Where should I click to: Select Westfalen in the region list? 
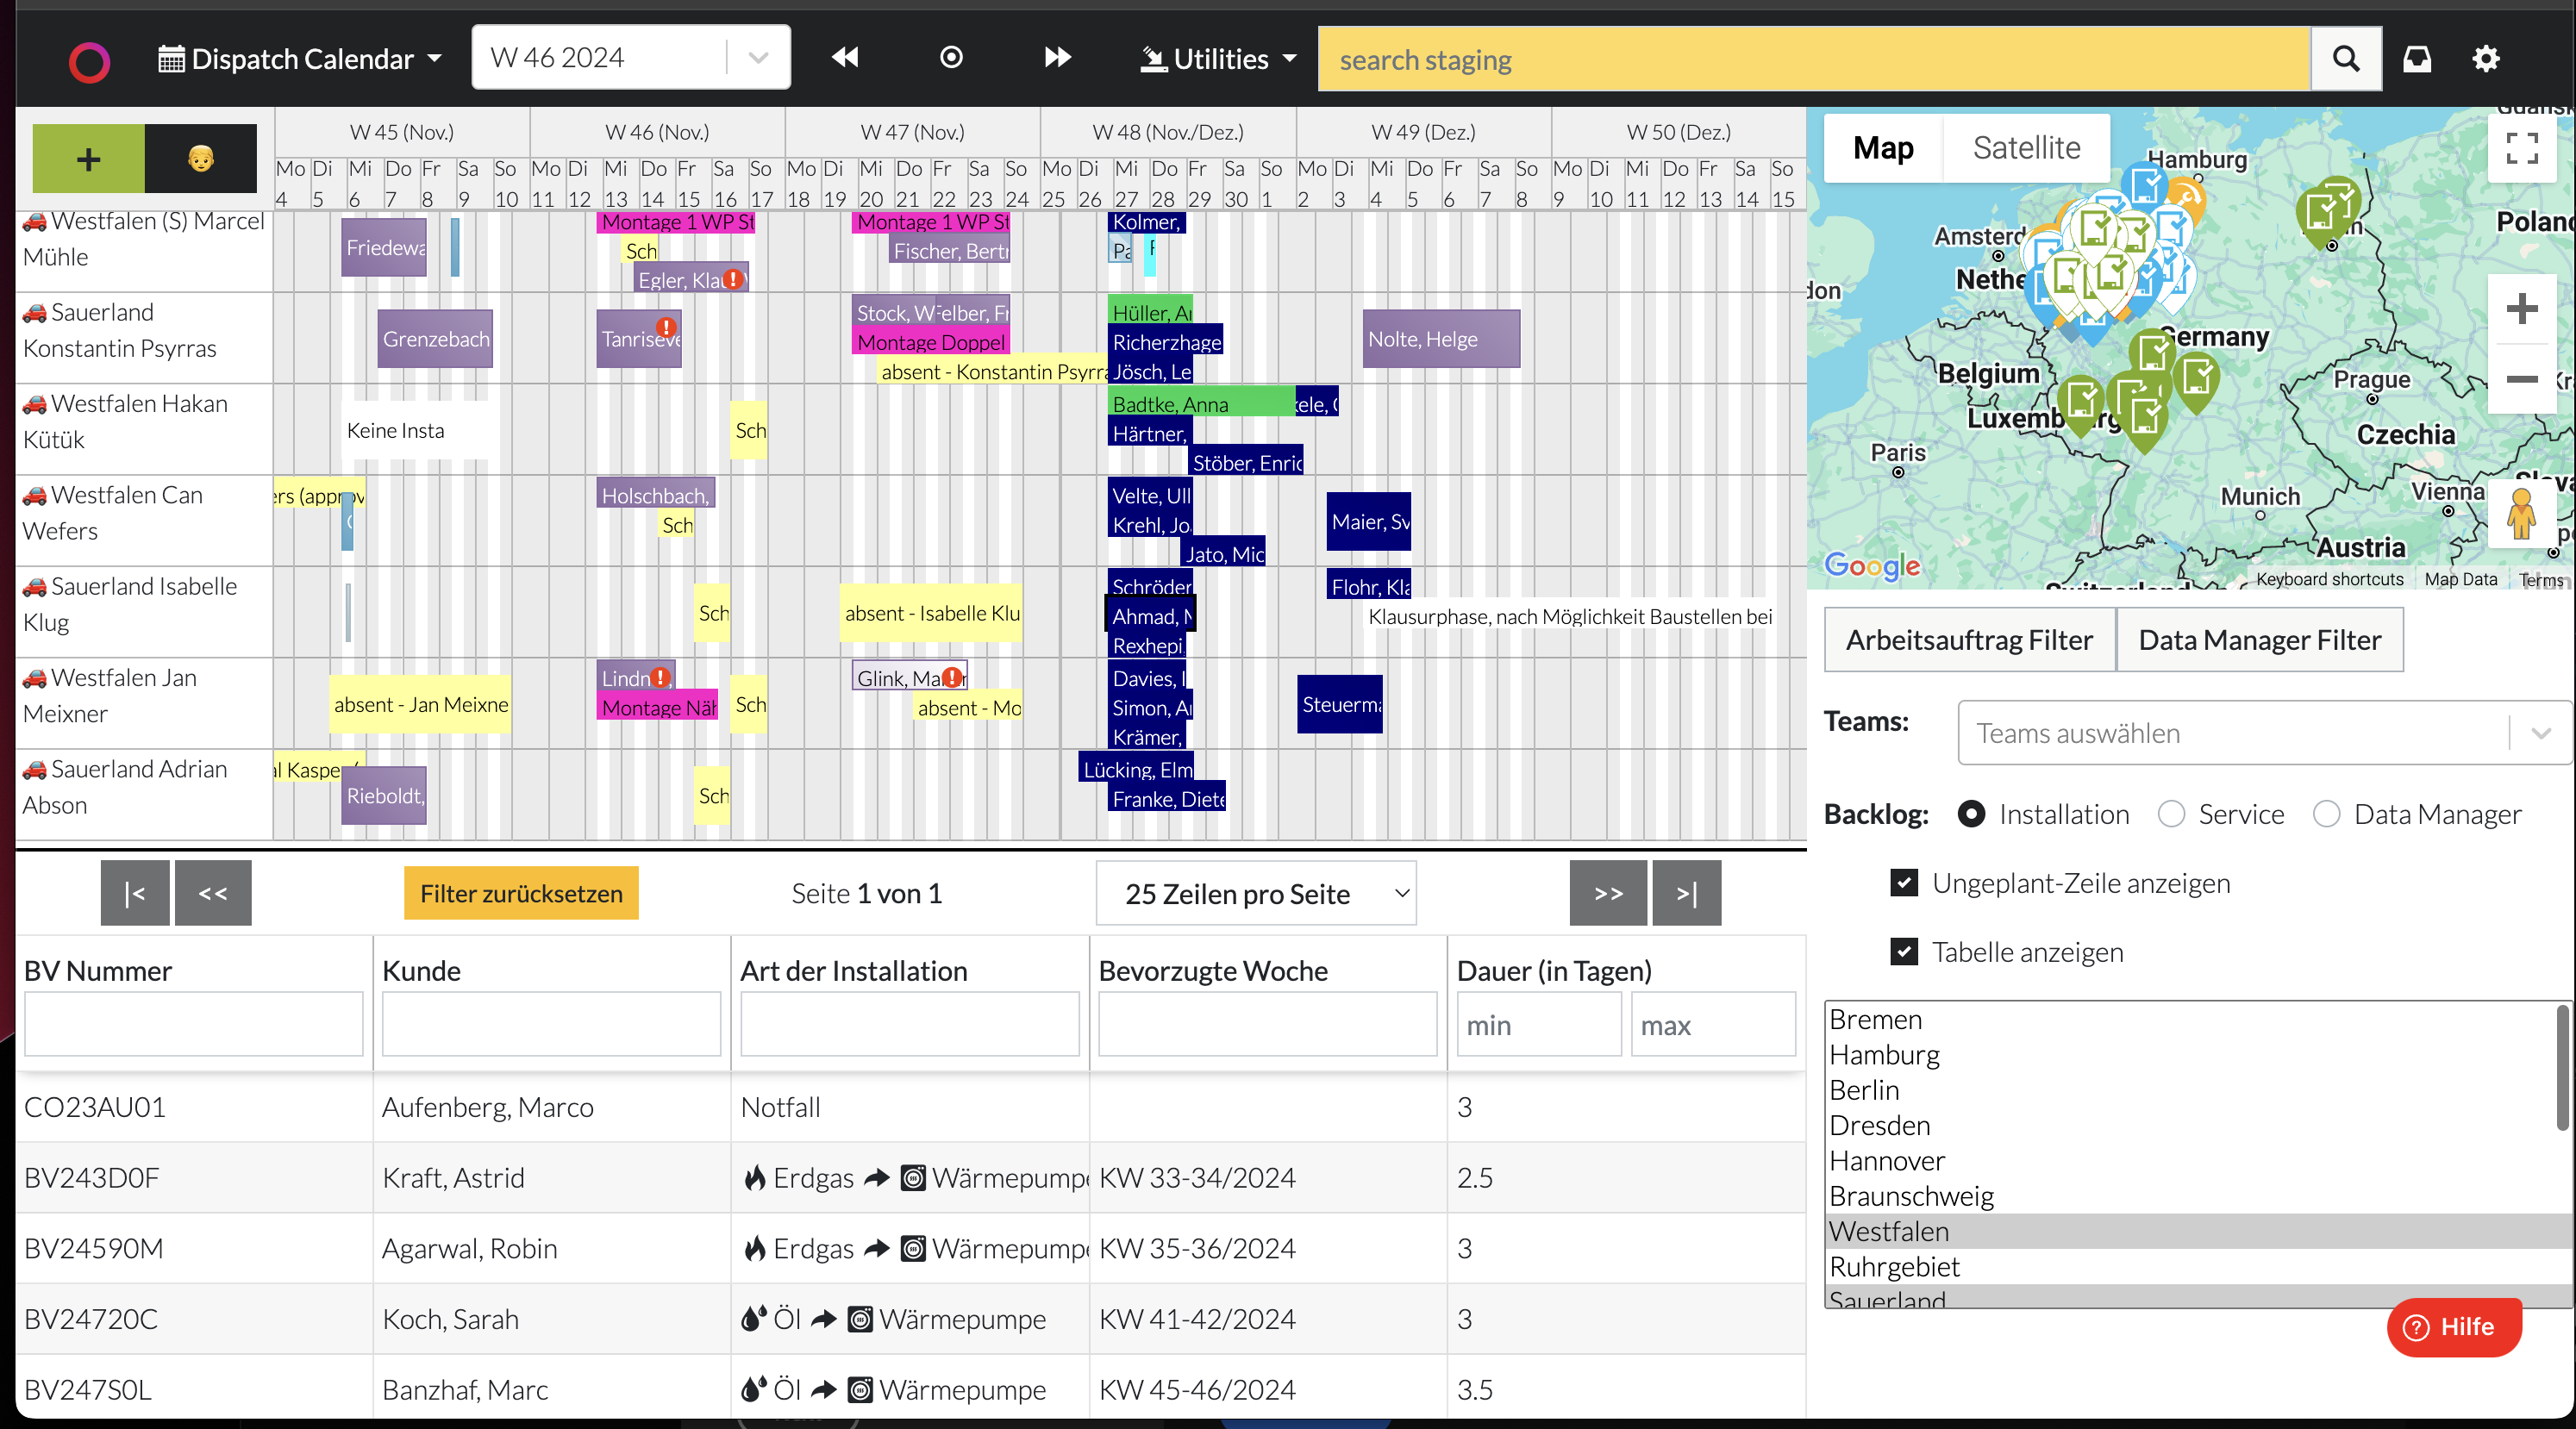pyautogui.click(x=2190, y=1232)
